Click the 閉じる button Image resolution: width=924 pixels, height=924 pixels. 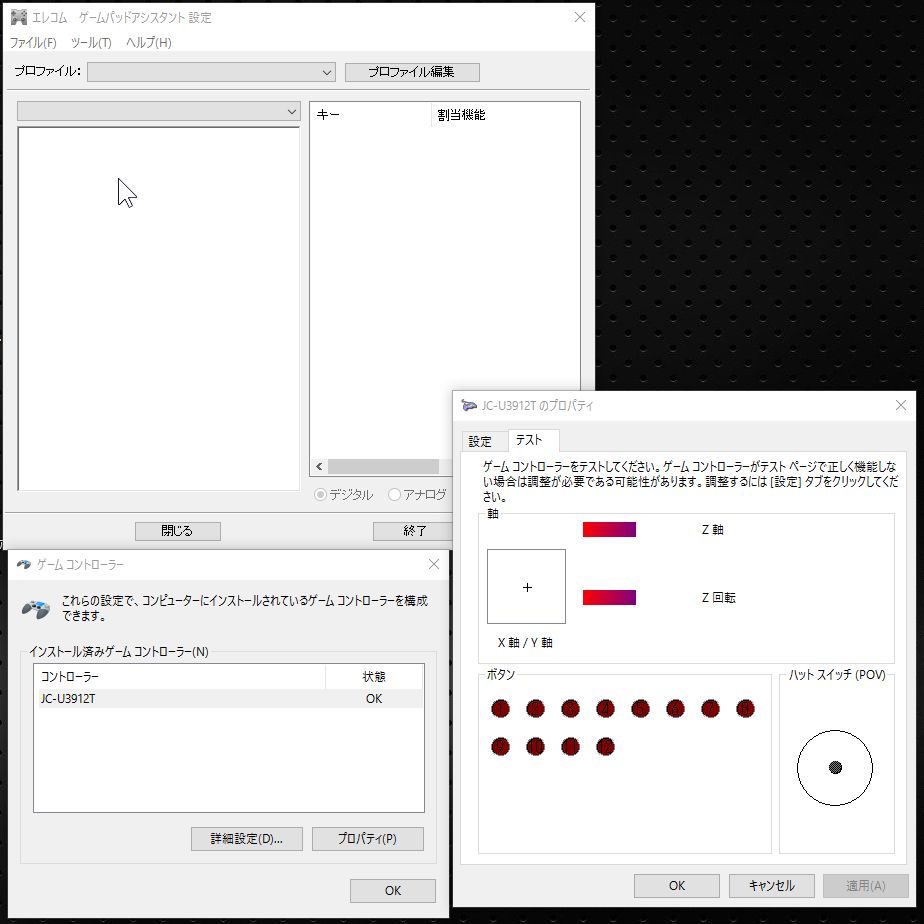(177, 530)
